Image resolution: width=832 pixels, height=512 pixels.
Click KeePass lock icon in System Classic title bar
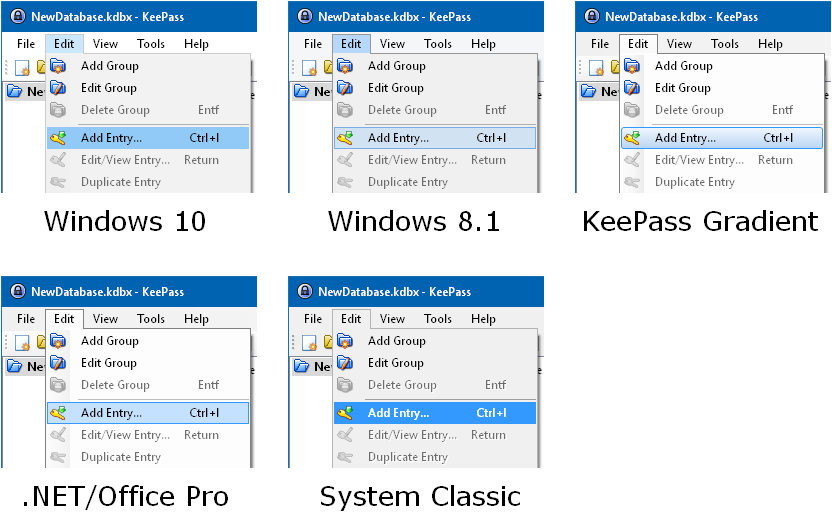(305, 292)
